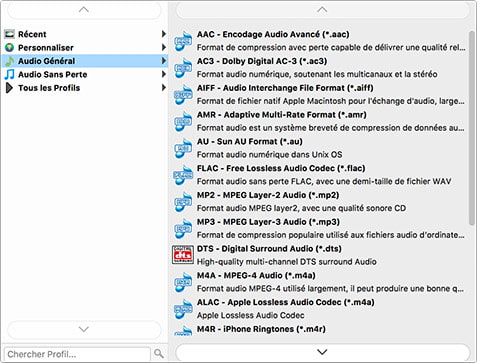Click the 'Apple Lossless Audio Codec' description line

coord(251,315)
